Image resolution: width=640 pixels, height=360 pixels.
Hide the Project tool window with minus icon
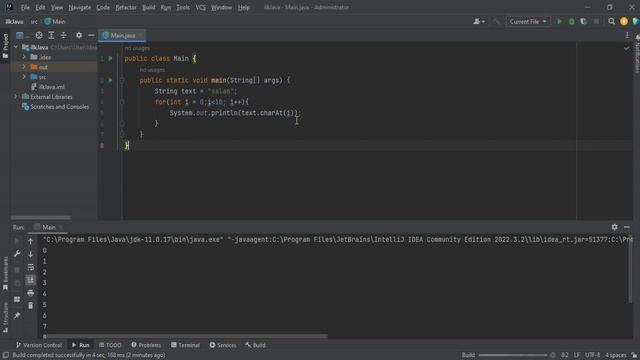(91, 36)
